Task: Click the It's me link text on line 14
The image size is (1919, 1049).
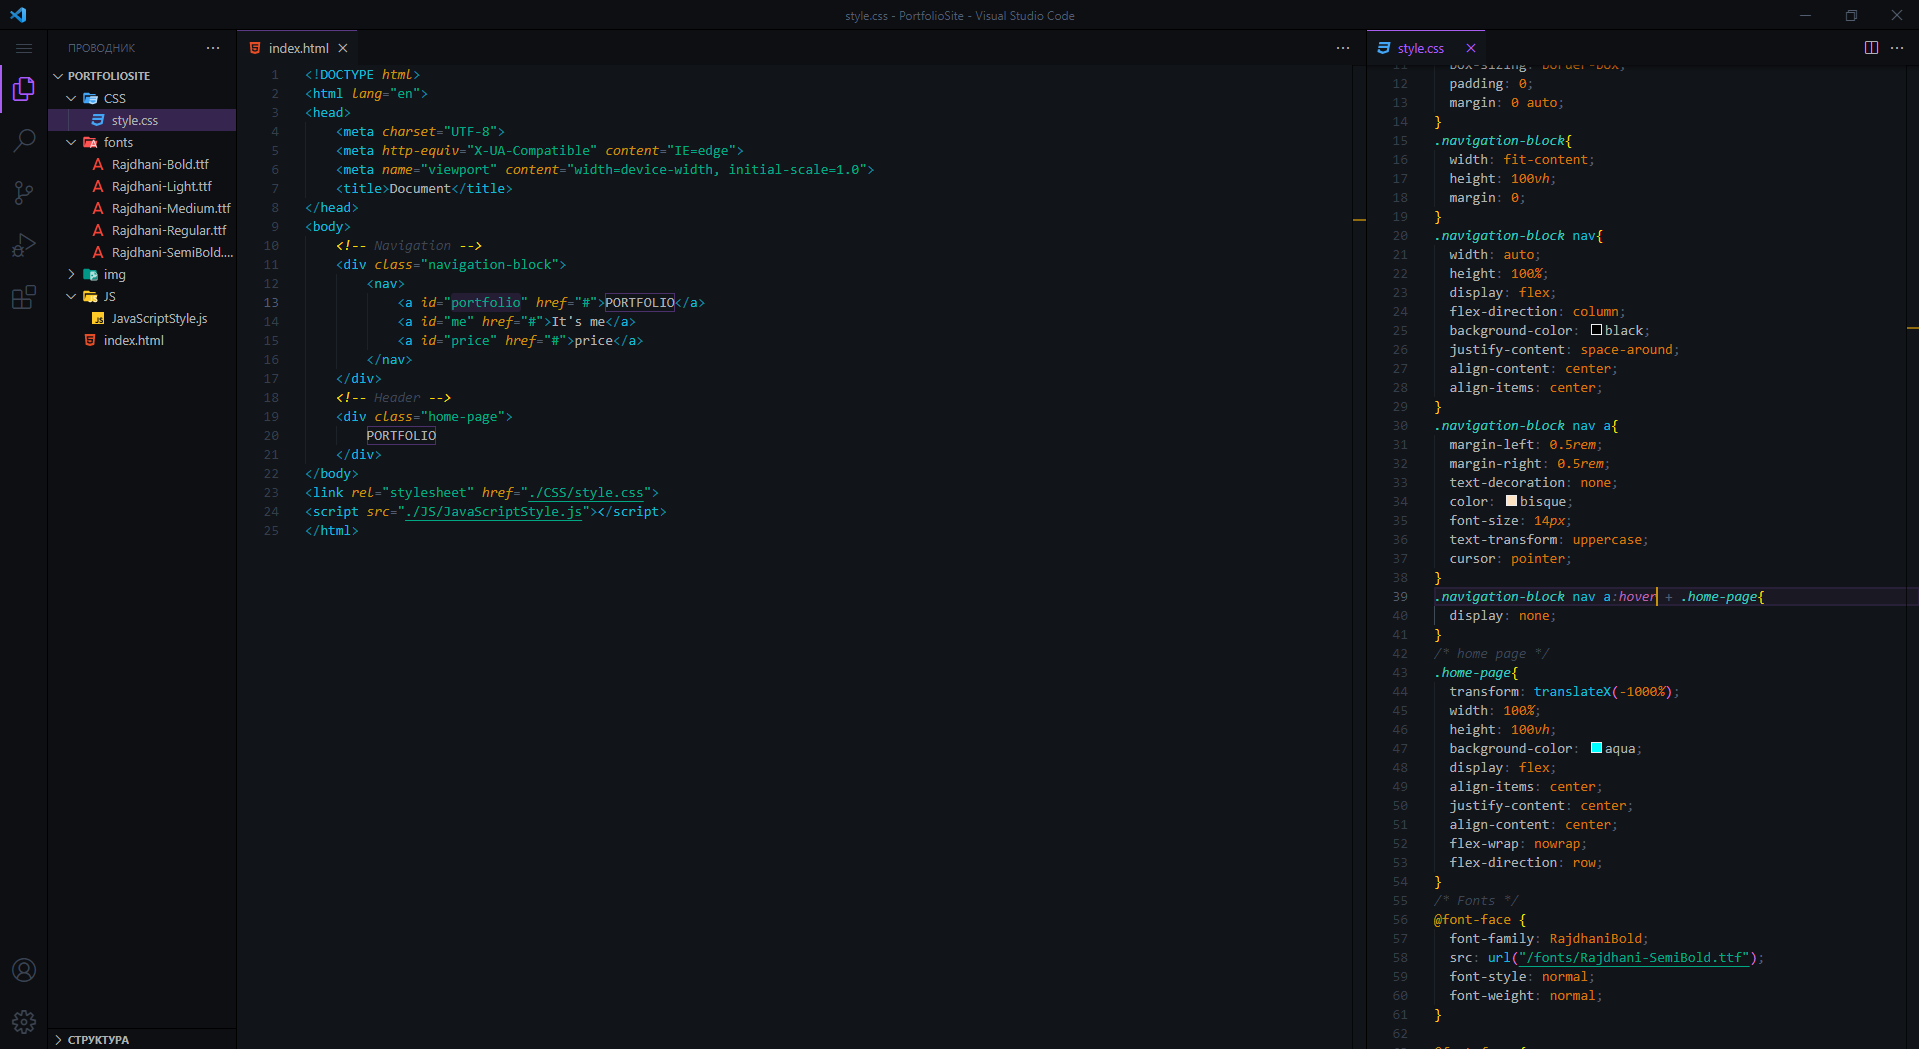Action: click(578, 322)
